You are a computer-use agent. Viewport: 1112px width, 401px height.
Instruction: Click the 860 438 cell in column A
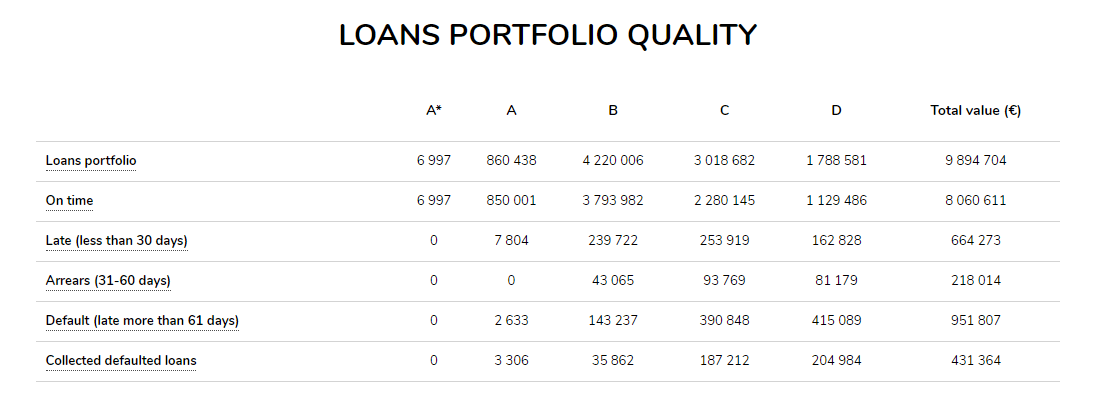[x=511, y=161]
